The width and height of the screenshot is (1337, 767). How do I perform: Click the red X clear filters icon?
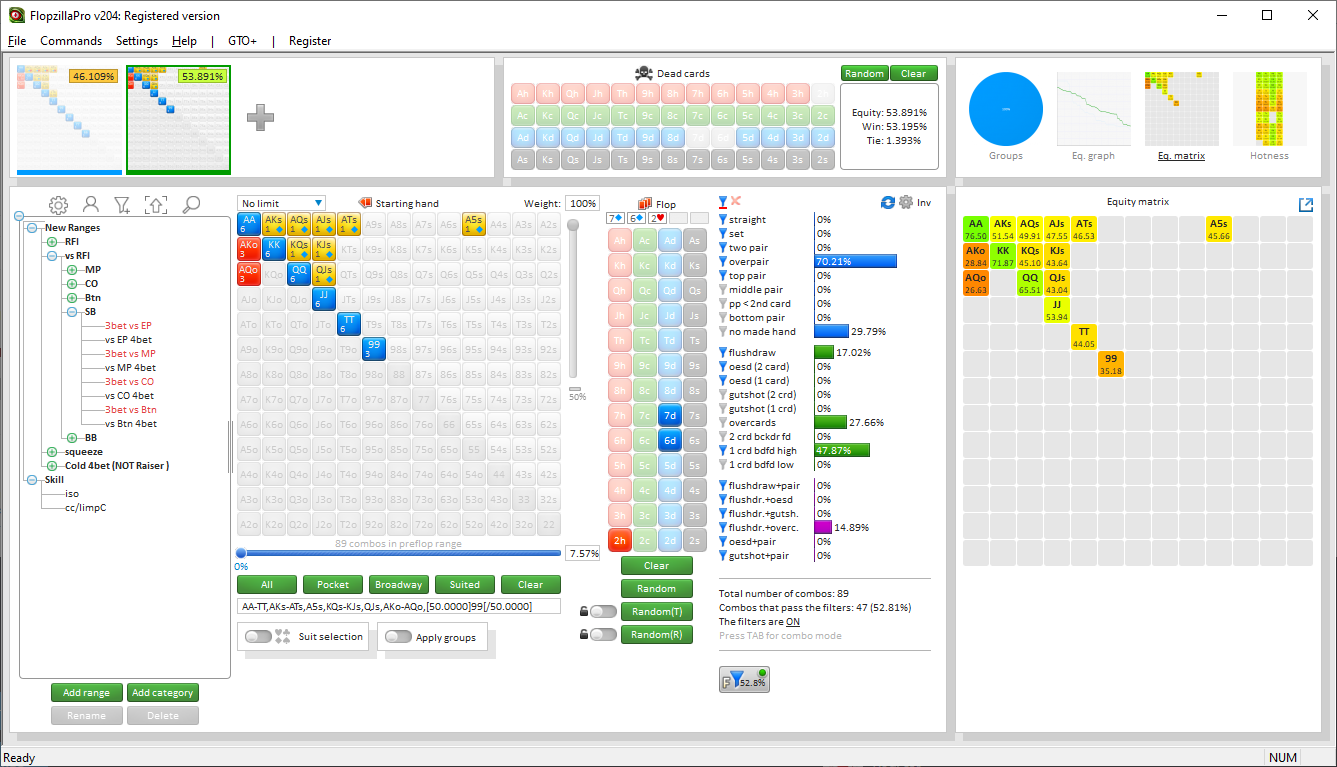point(737,202)
